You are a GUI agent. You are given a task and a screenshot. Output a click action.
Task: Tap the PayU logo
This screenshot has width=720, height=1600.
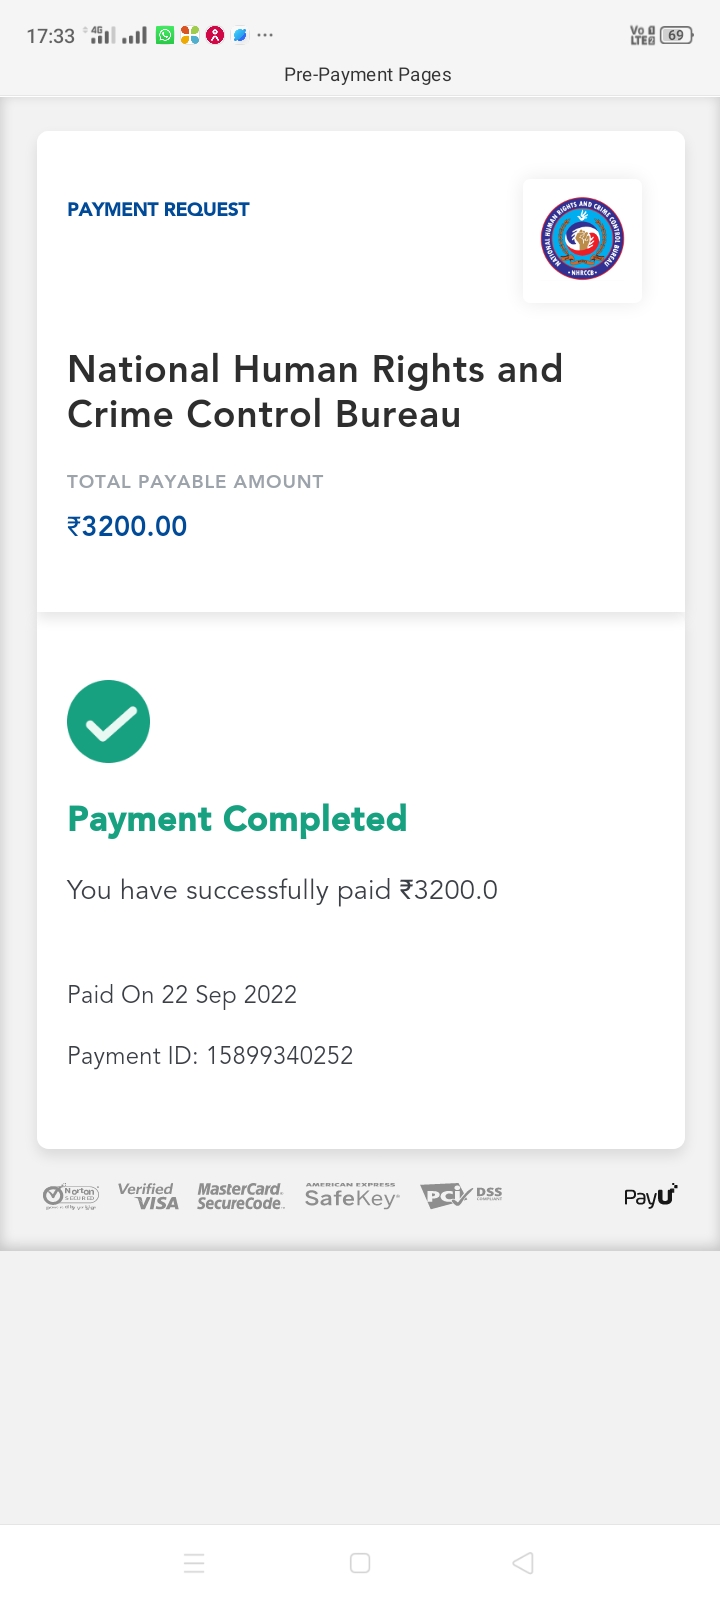(650, 1196)
